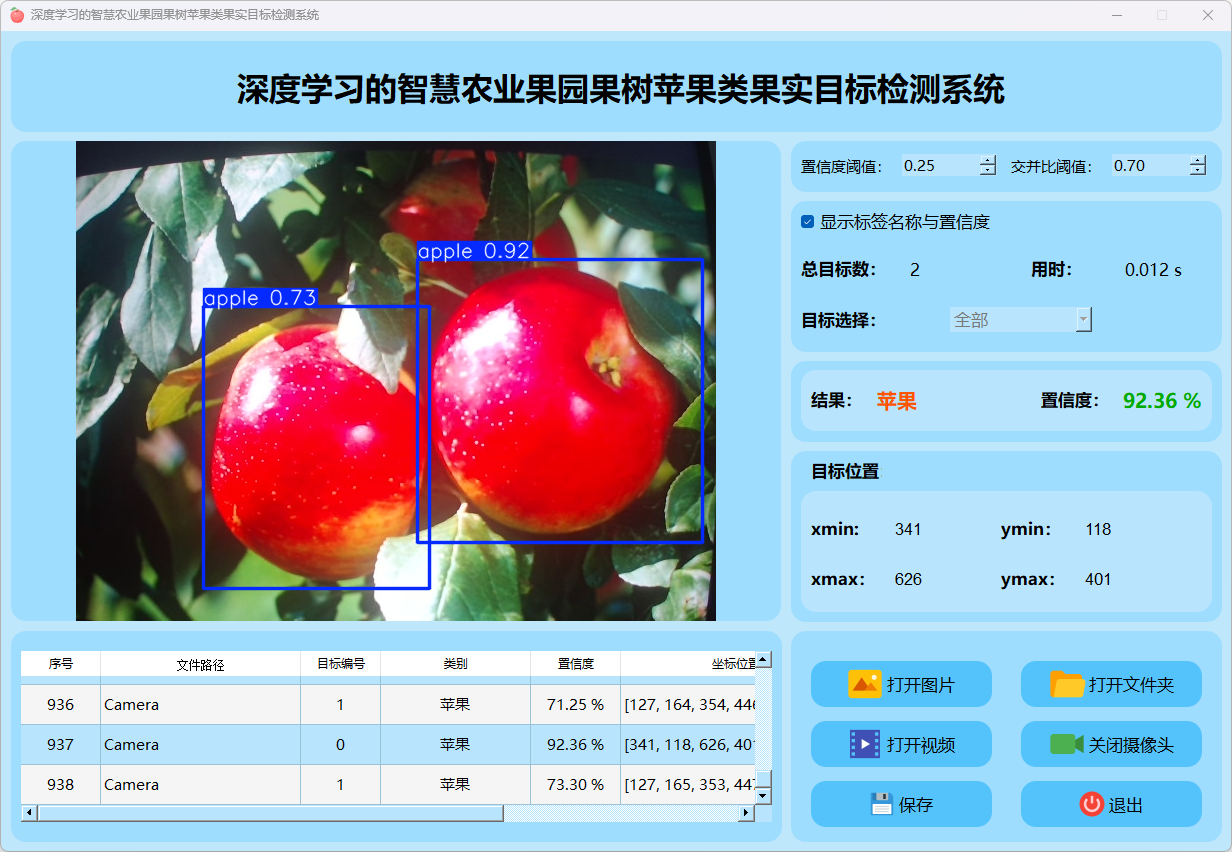Click the 总目标数 value 2

(915, 270)
